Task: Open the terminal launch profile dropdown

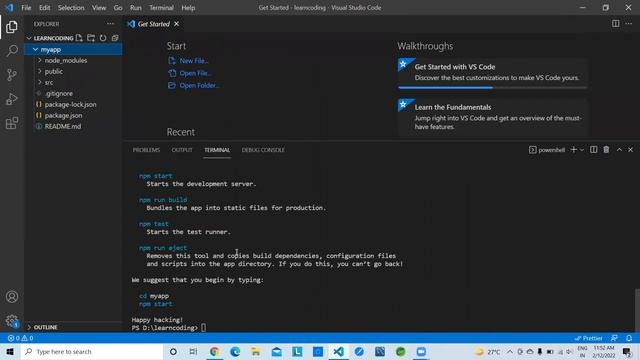Action: tap(582, 150)
